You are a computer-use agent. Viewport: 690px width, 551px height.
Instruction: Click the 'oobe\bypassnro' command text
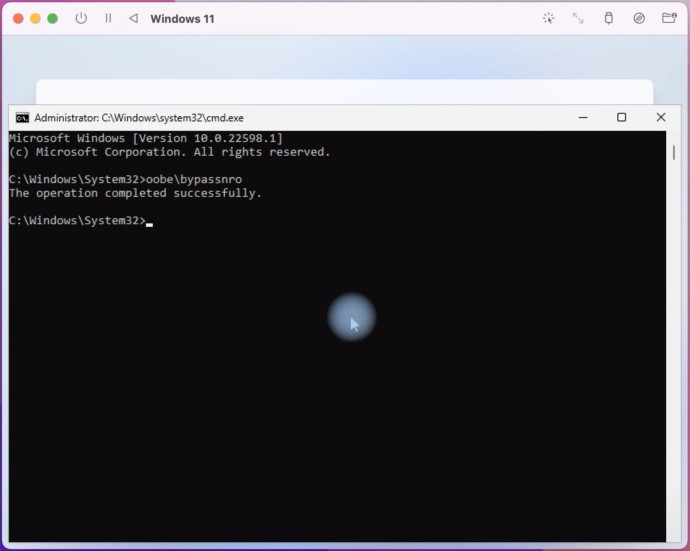(x=194, y=180)
